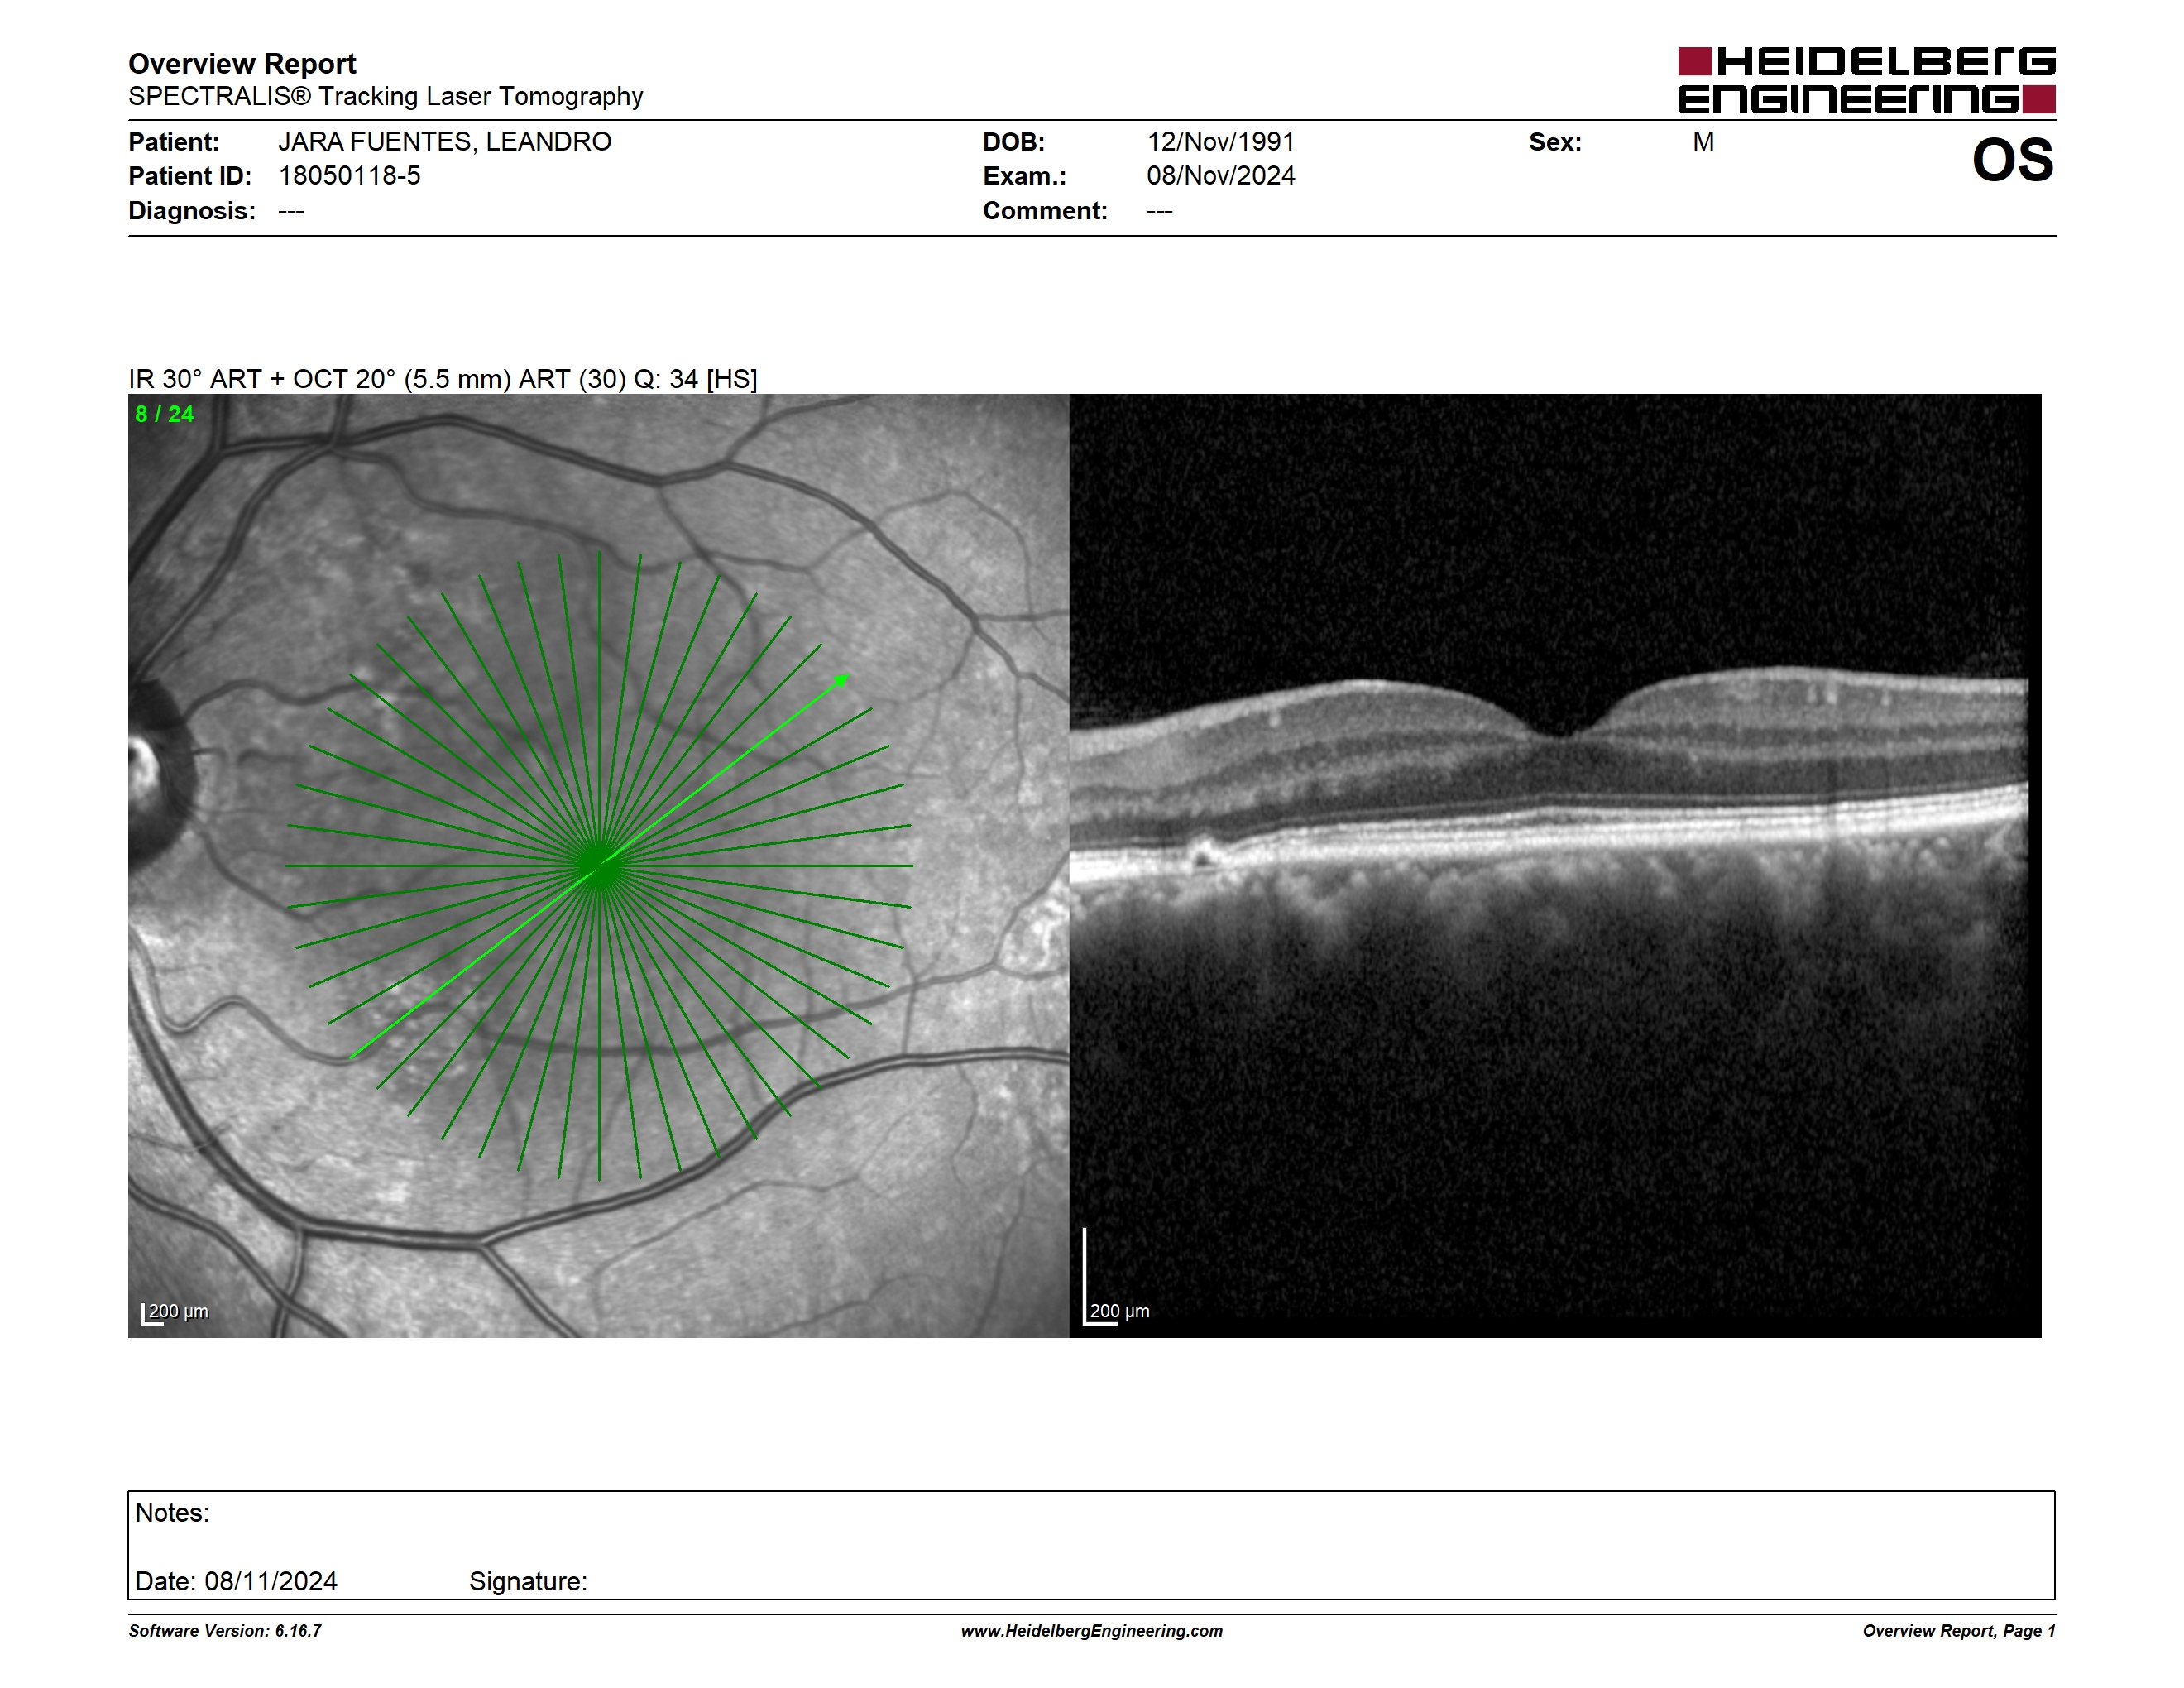The height and width of the screenshot is (1688, 2184).
Task: Click the 'Date: 08/11/2024' entry
Action: (x=236, y=1581)
